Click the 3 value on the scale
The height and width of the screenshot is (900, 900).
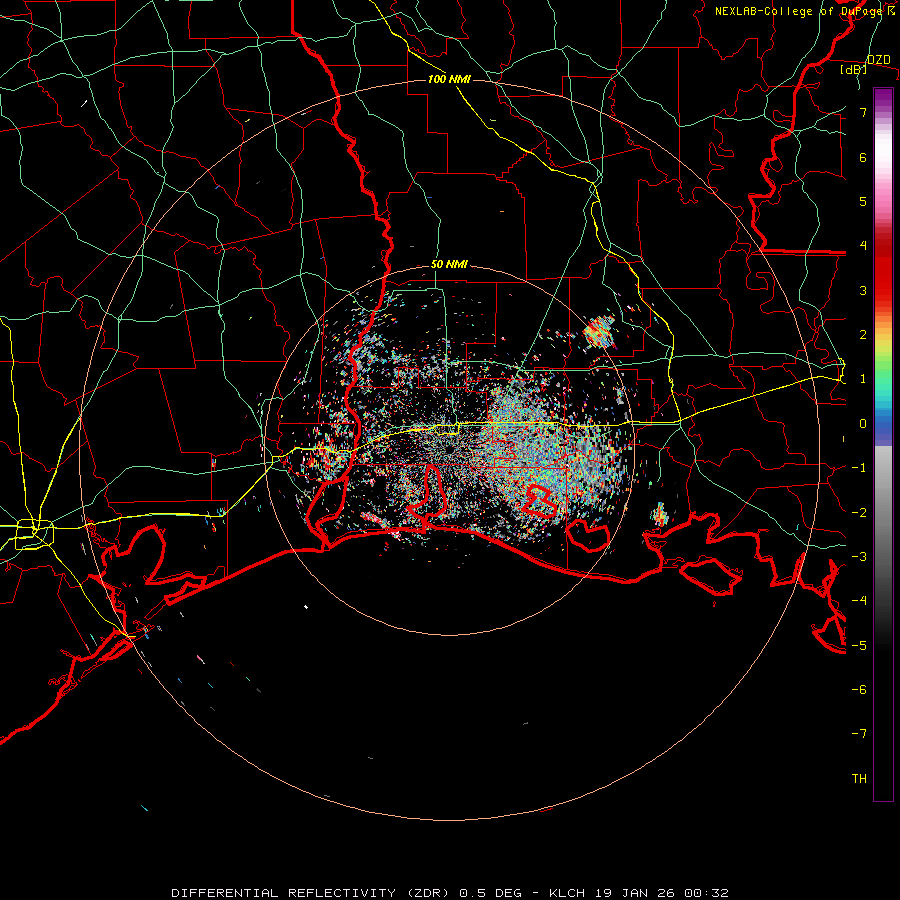[863, 290]
